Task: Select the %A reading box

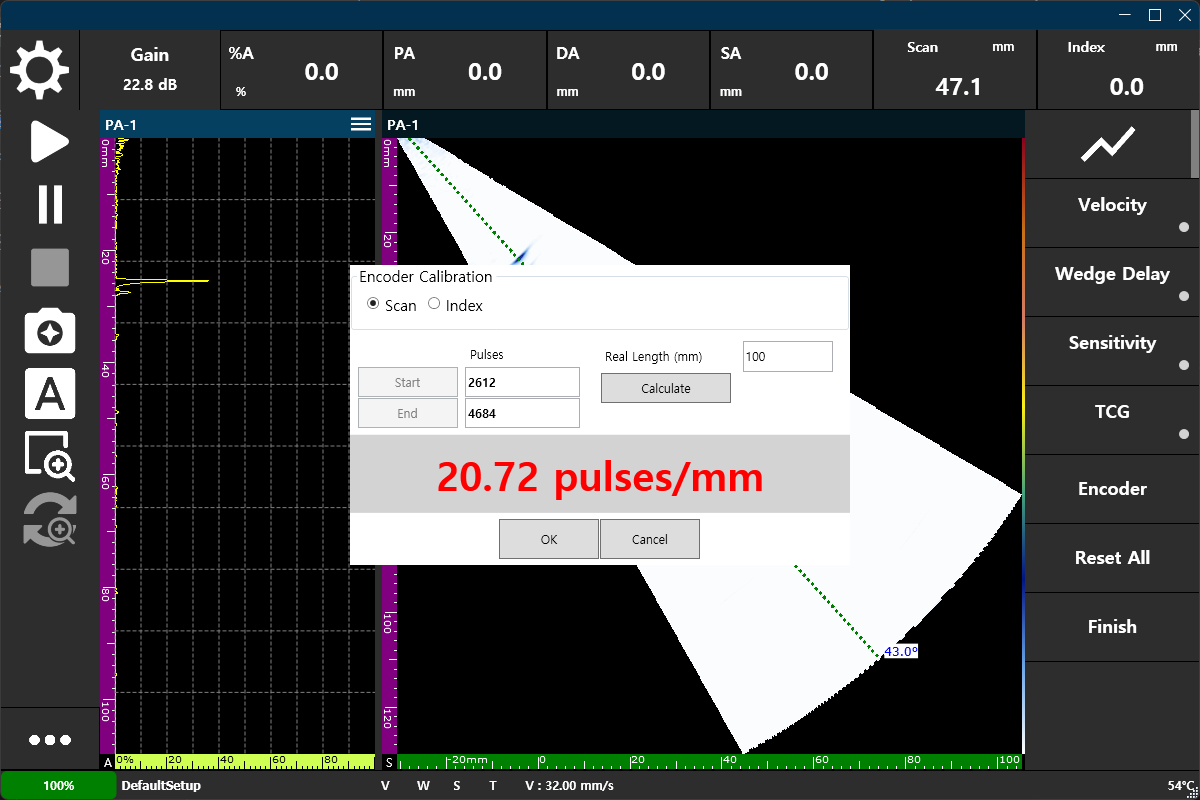Action: point(301,70)
